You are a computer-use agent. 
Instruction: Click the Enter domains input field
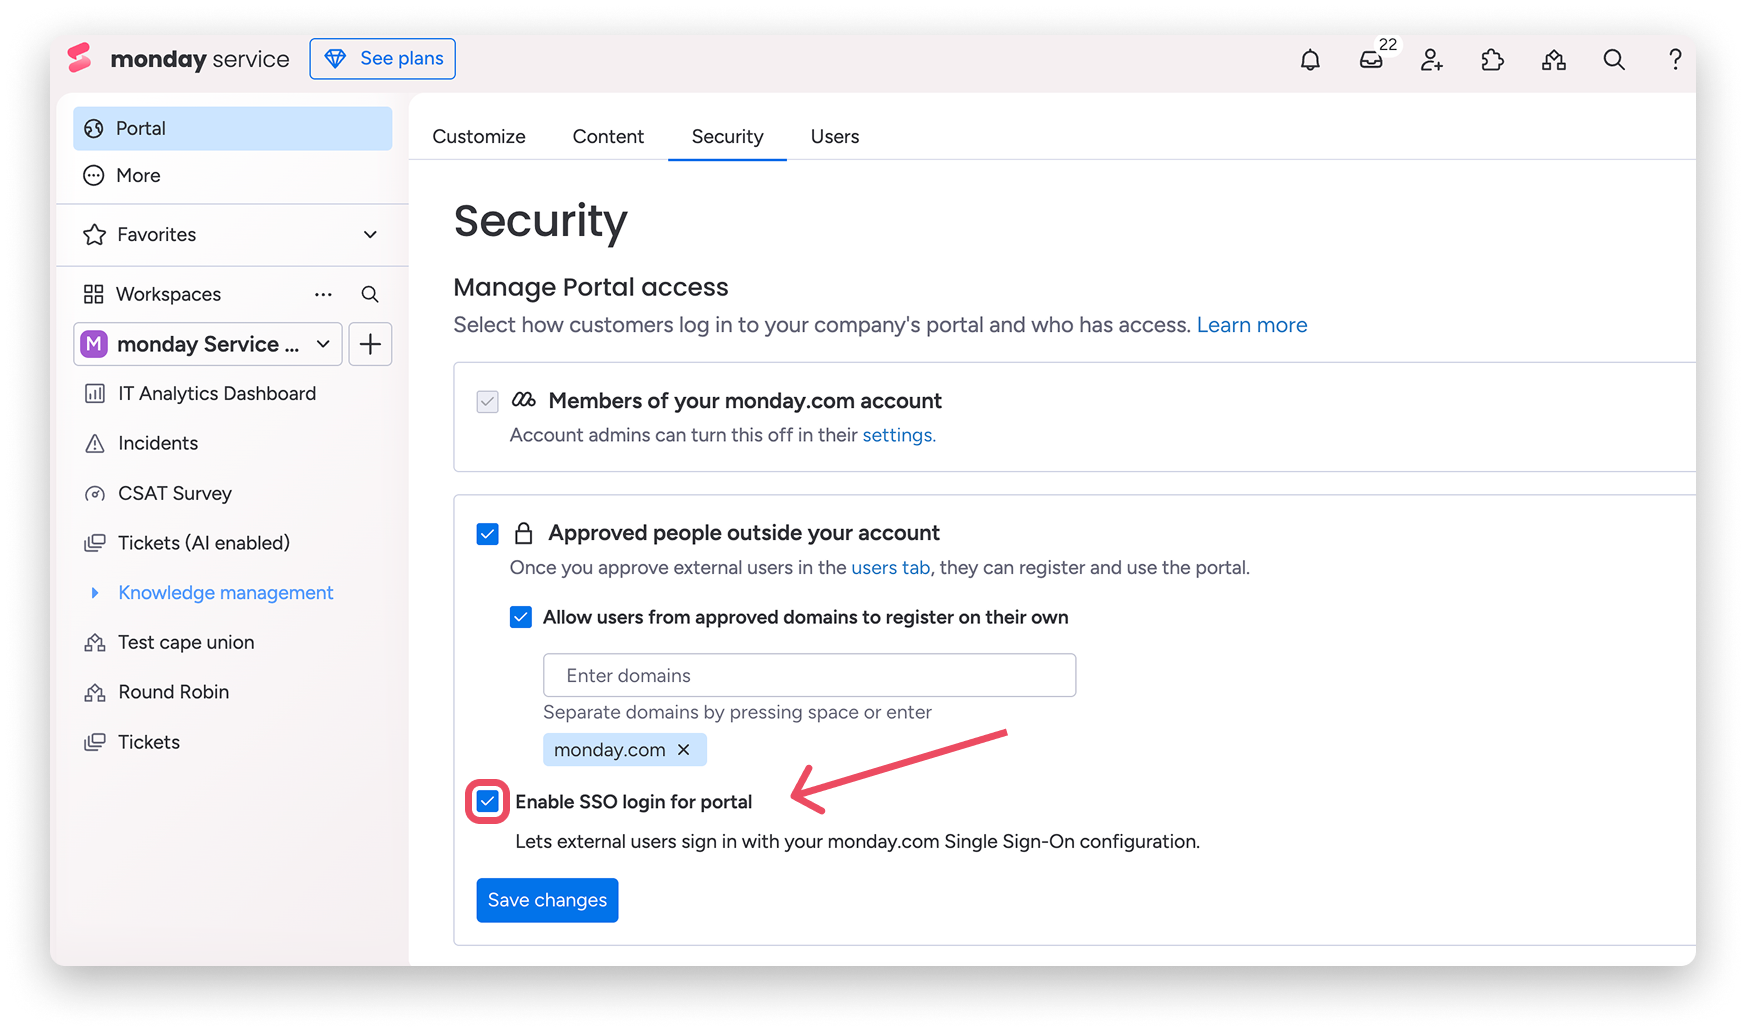(810, 676)
